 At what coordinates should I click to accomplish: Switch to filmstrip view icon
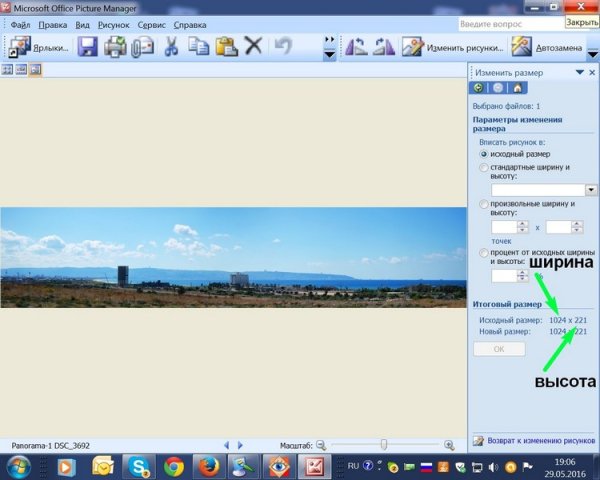21,69
